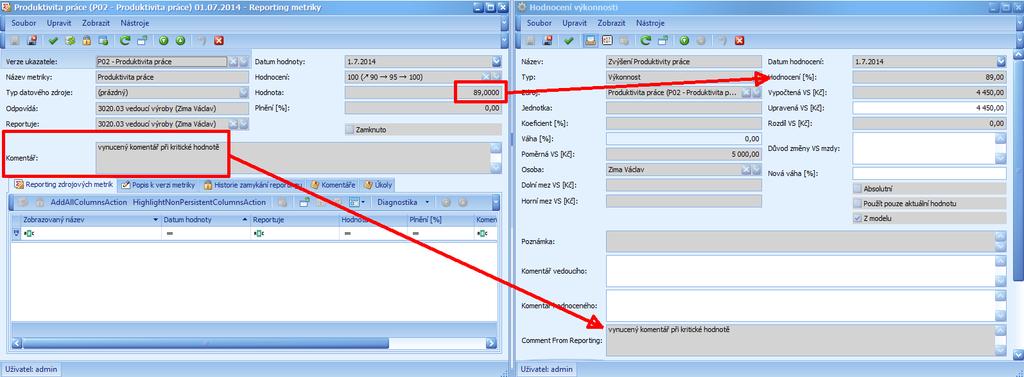
Task: Sort by the Plnění [%] column header
Action: pyautogui.click(x=441, y=220)
